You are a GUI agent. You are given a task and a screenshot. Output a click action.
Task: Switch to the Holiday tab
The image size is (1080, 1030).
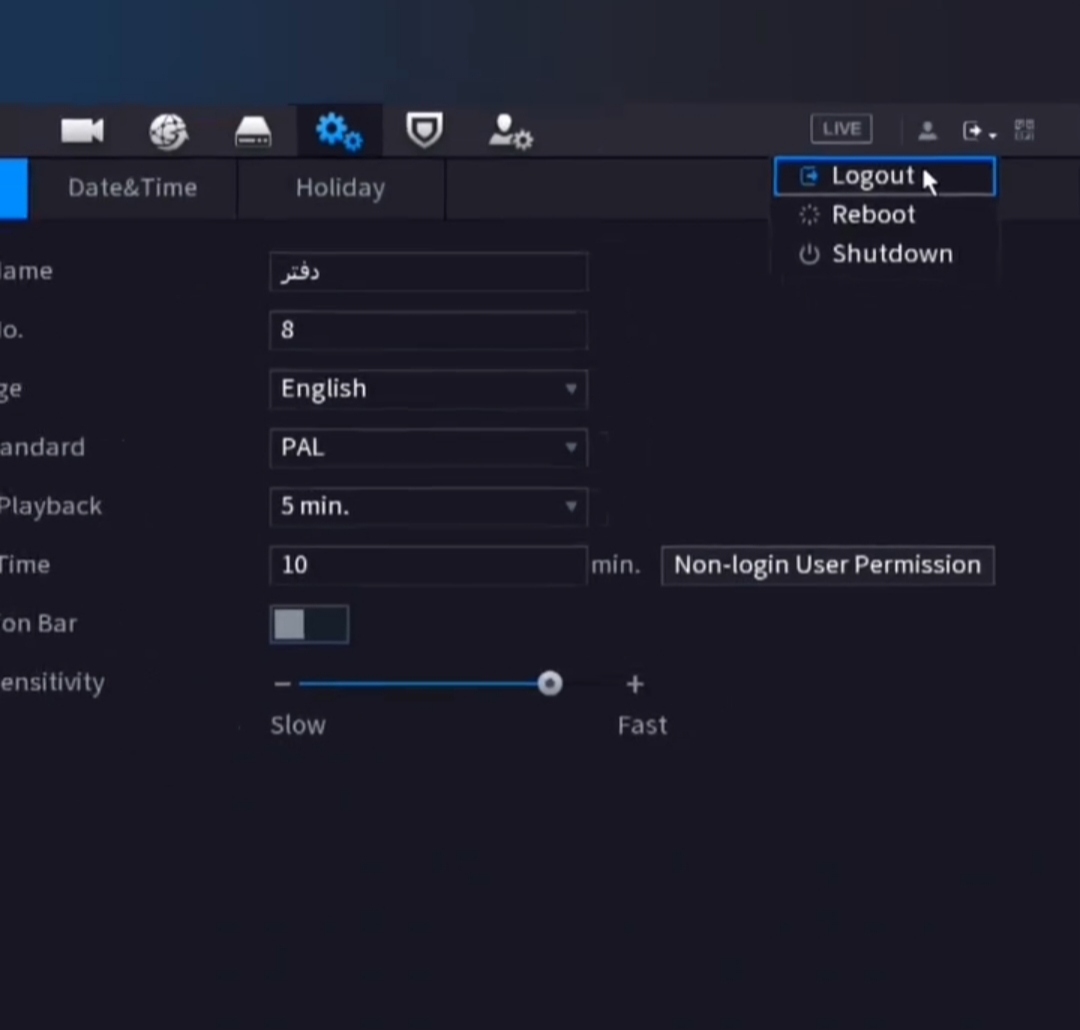tap(340, 188)
